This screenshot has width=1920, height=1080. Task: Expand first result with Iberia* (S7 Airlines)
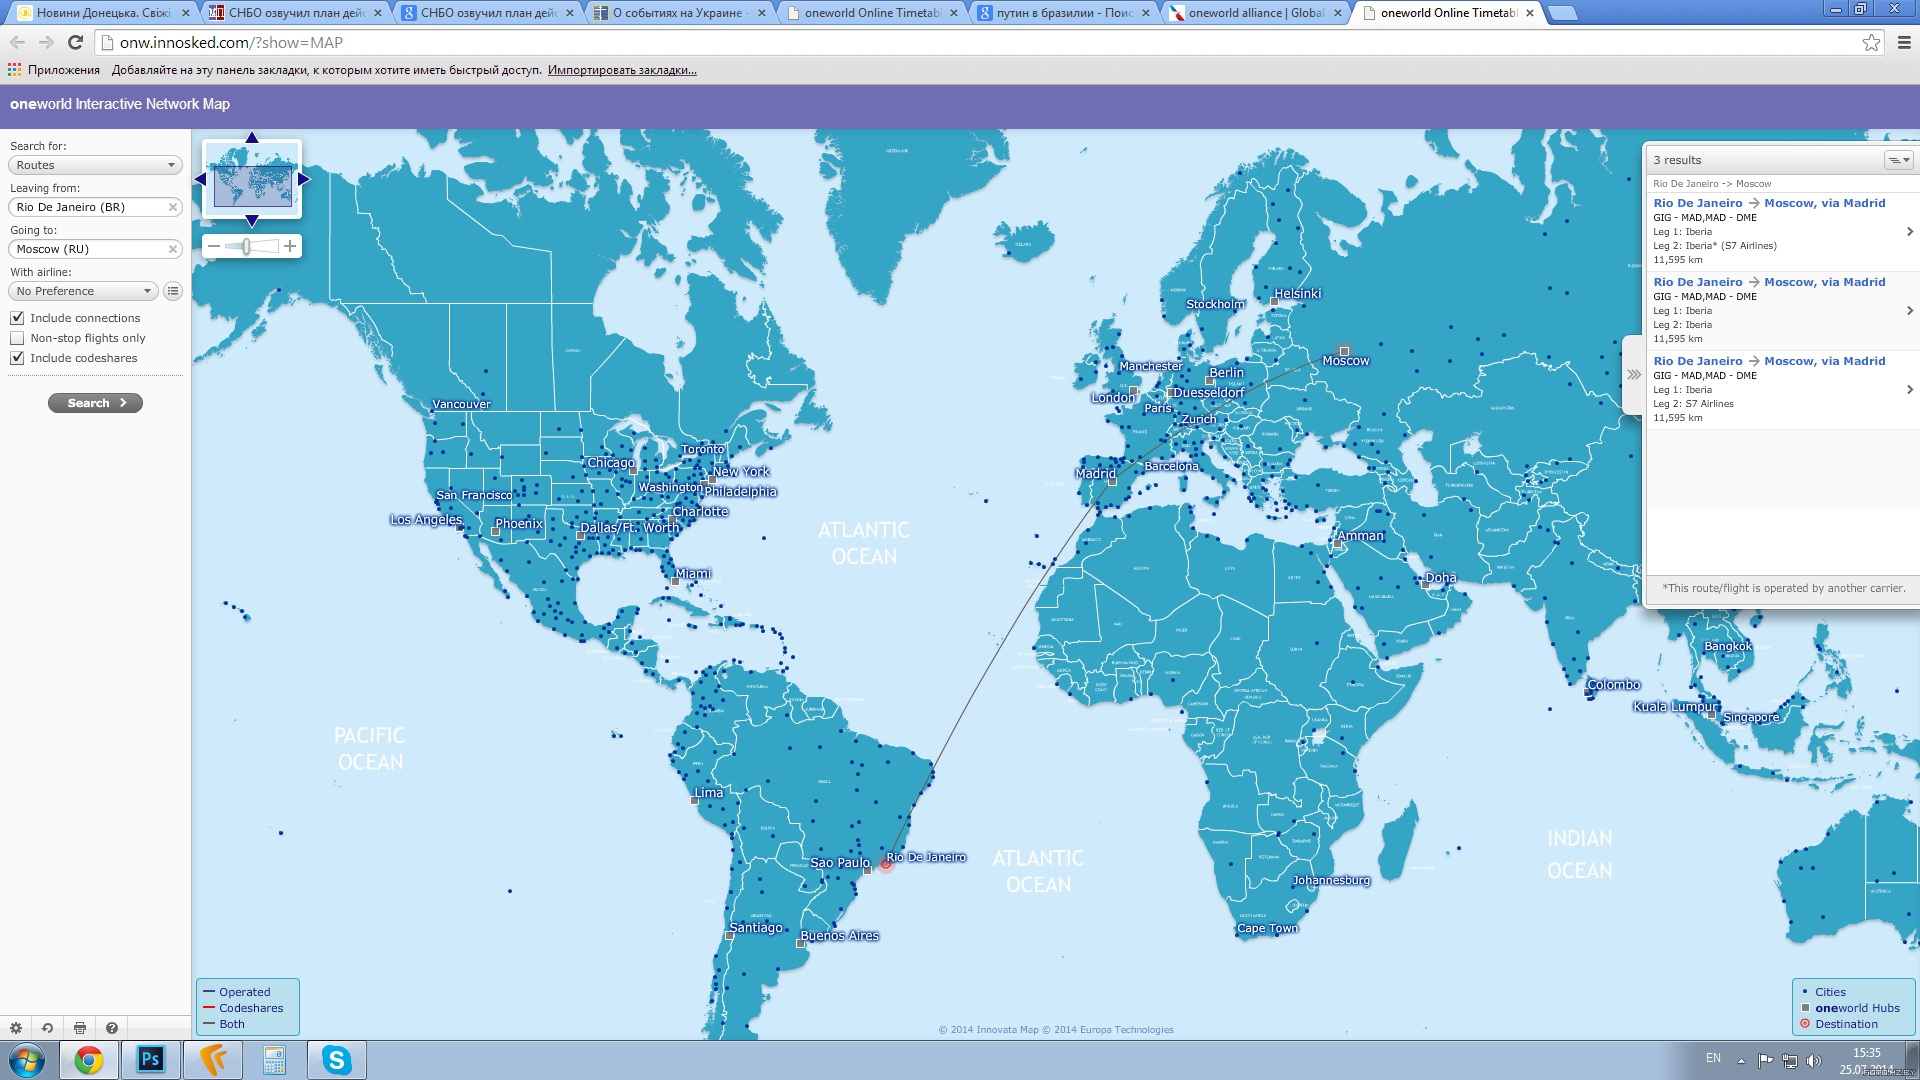tap(1910, 232)
